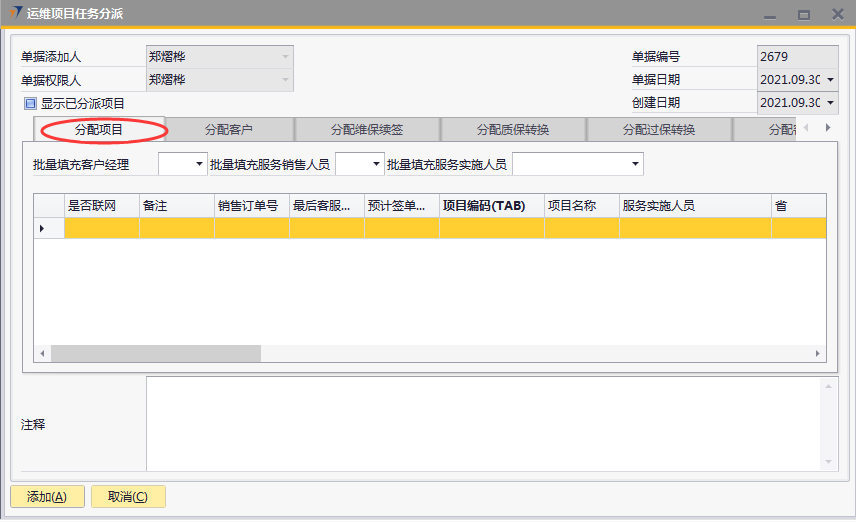Image resolution: width=856 pixels, height=522 pixels.
Task: Open the 批量填充客户经理 dropdown
Action: [198, 164]
